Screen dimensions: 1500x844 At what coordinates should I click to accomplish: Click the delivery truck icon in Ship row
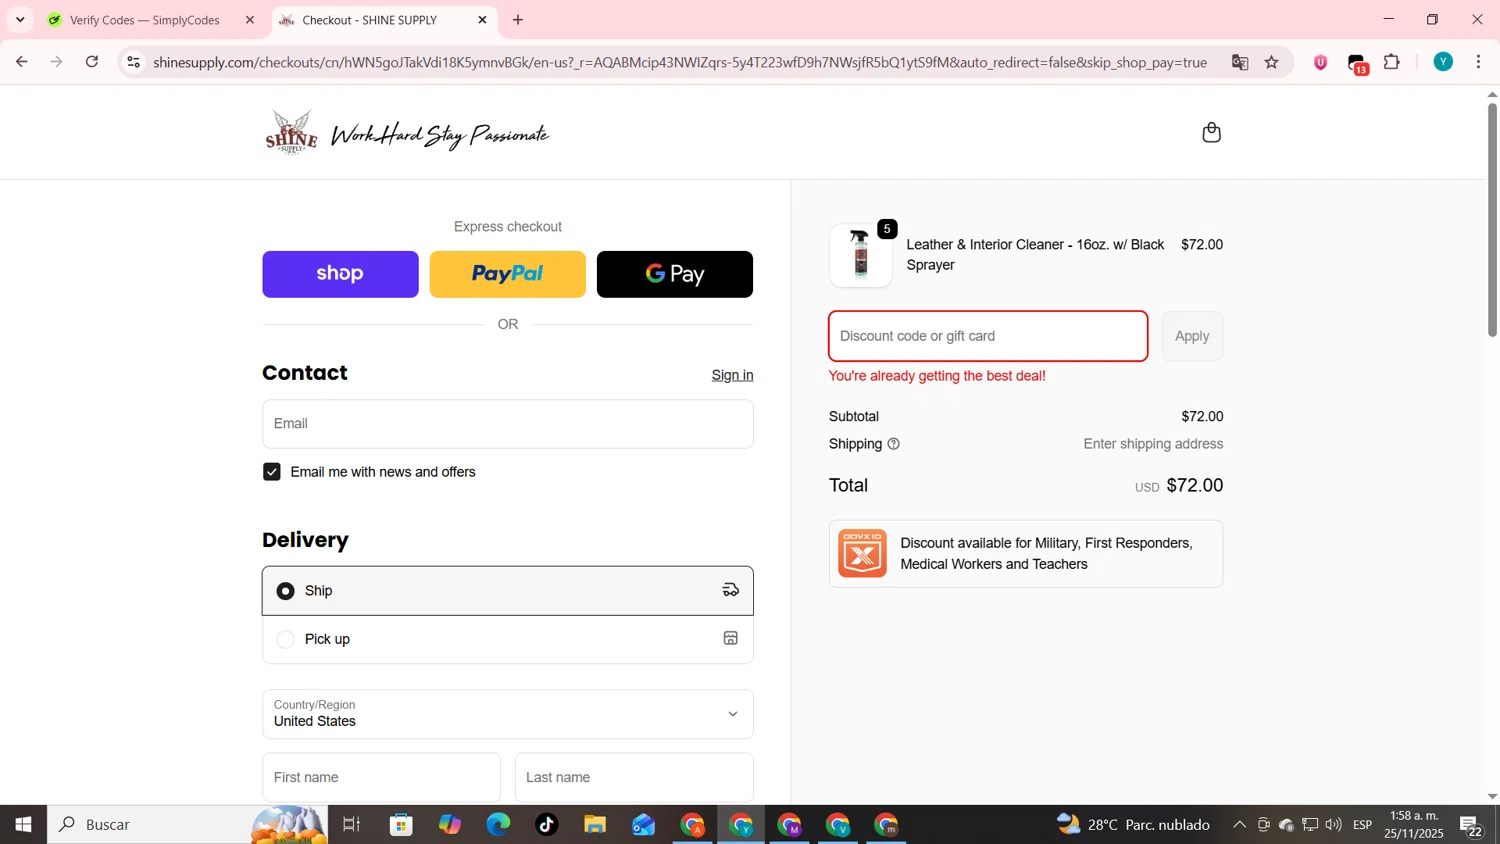click(731, 590)
